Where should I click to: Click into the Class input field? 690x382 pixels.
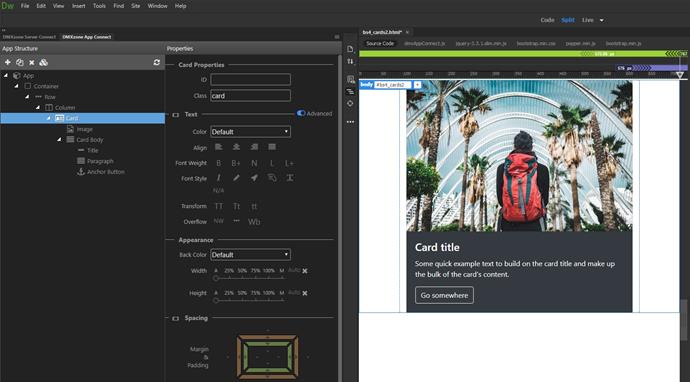(x=250, y=96)
